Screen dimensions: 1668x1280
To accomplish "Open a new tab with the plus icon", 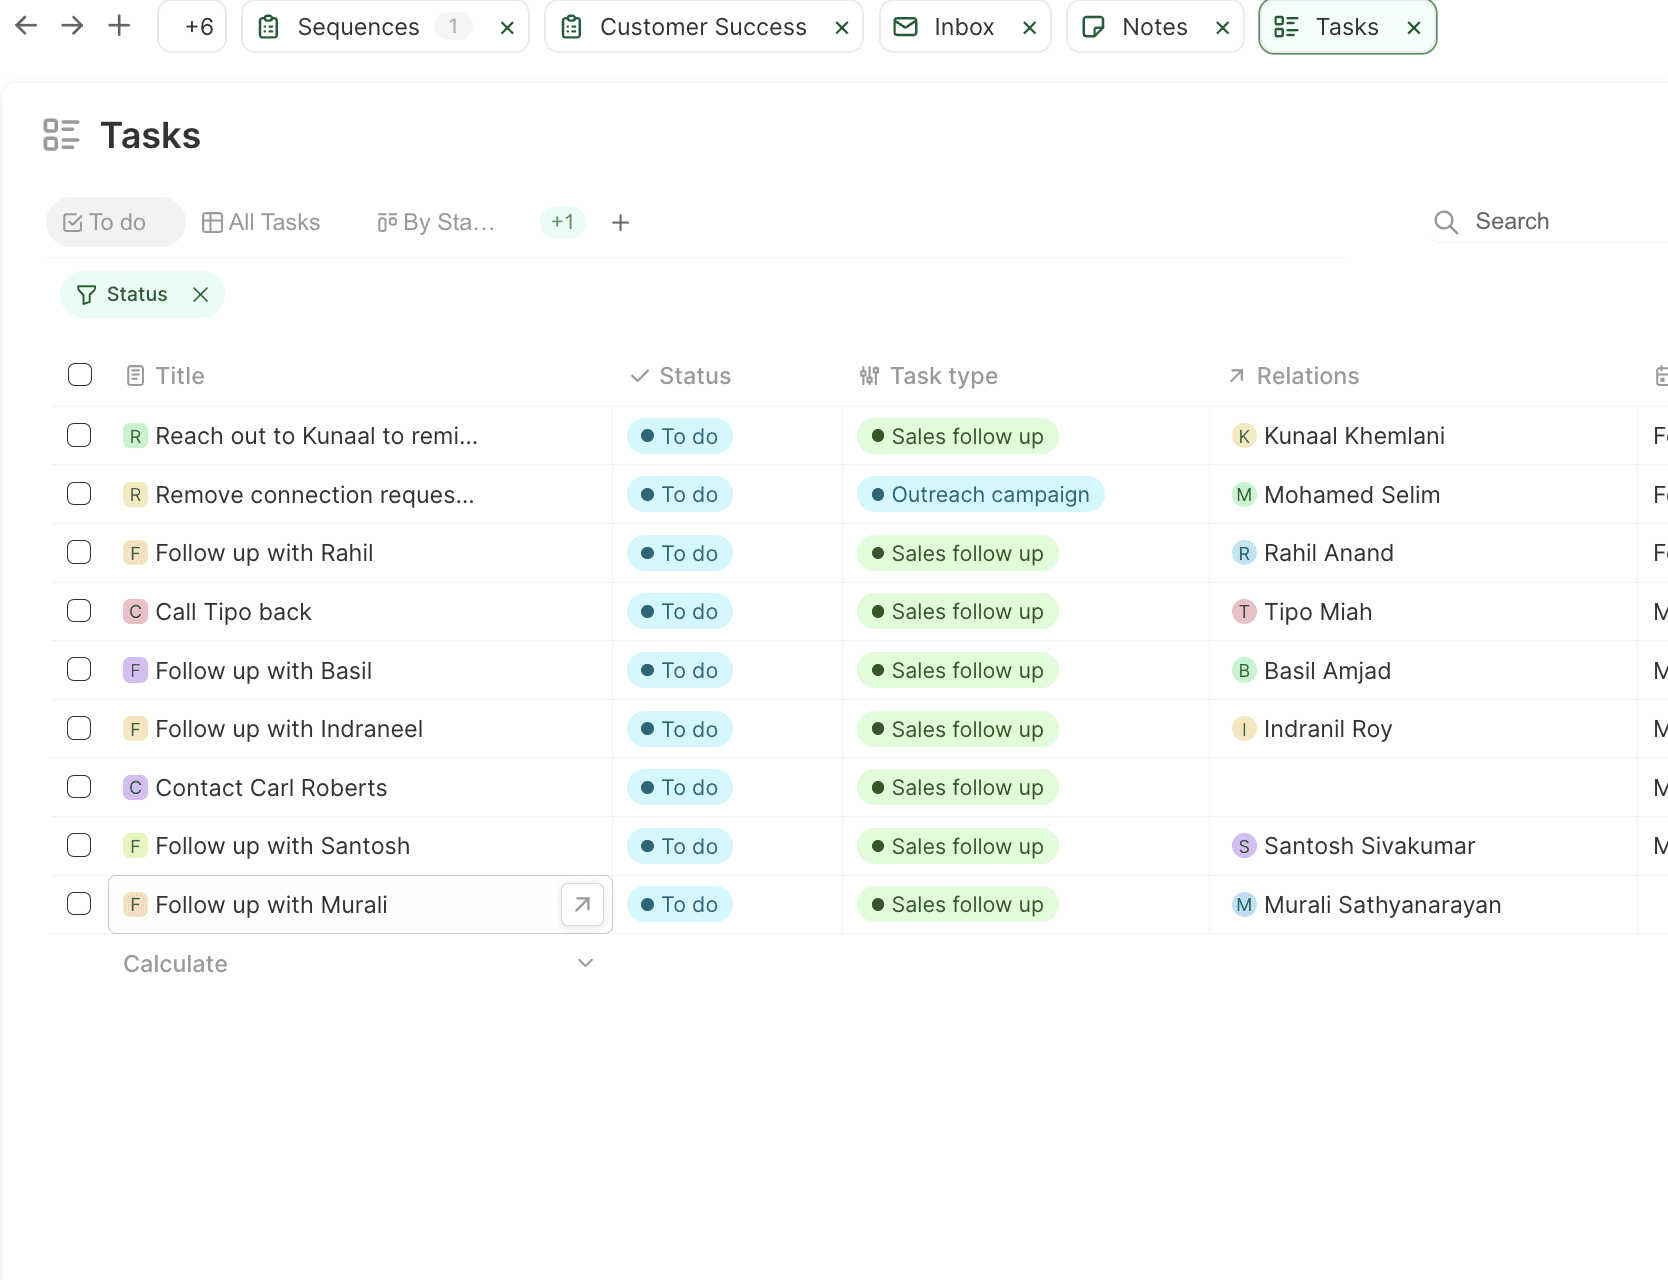I will (119, 25).
